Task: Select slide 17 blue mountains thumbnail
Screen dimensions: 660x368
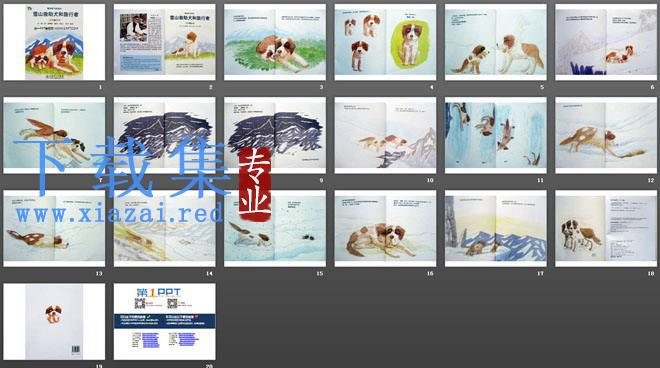Action: 496,229
